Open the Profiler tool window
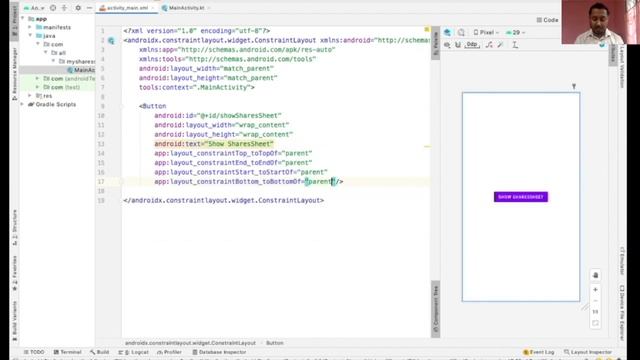 169,352
